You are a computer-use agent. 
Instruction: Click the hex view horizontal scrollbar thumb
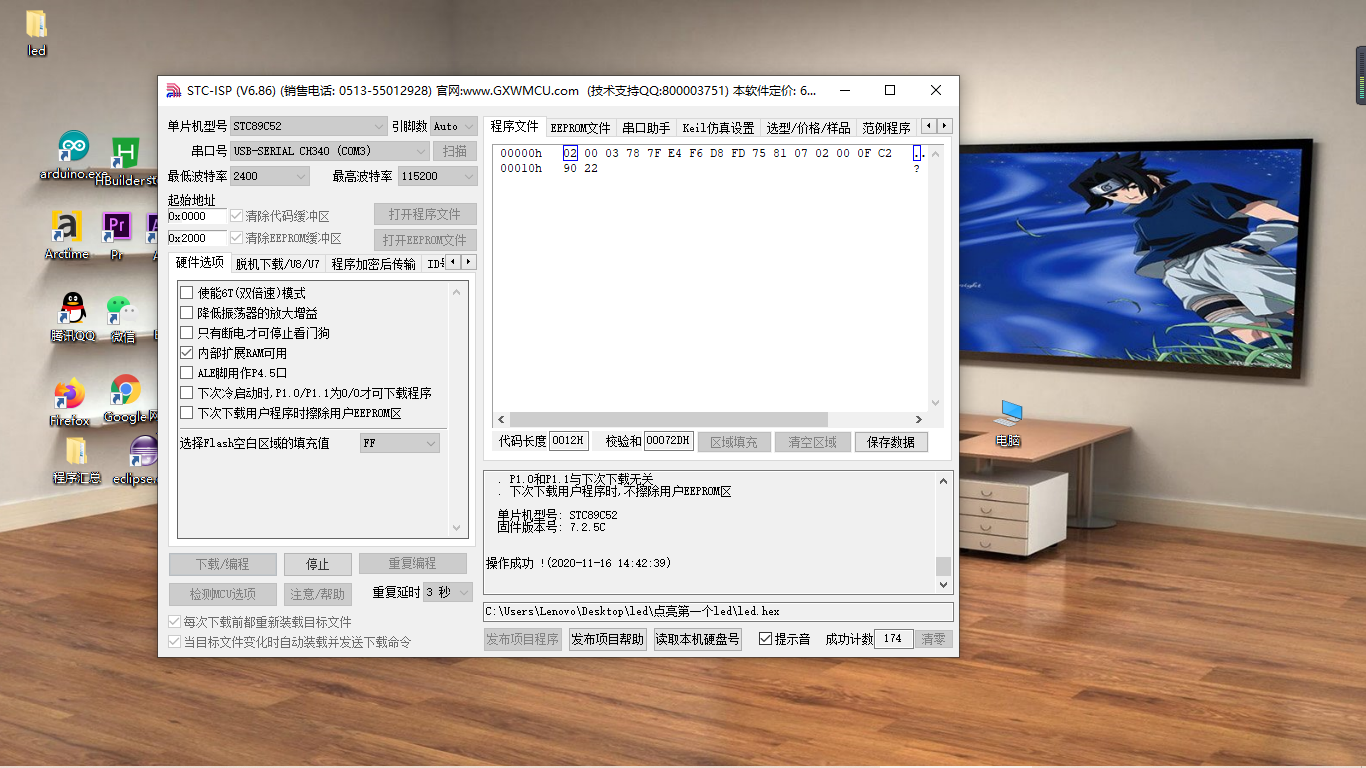coord(668,420)
